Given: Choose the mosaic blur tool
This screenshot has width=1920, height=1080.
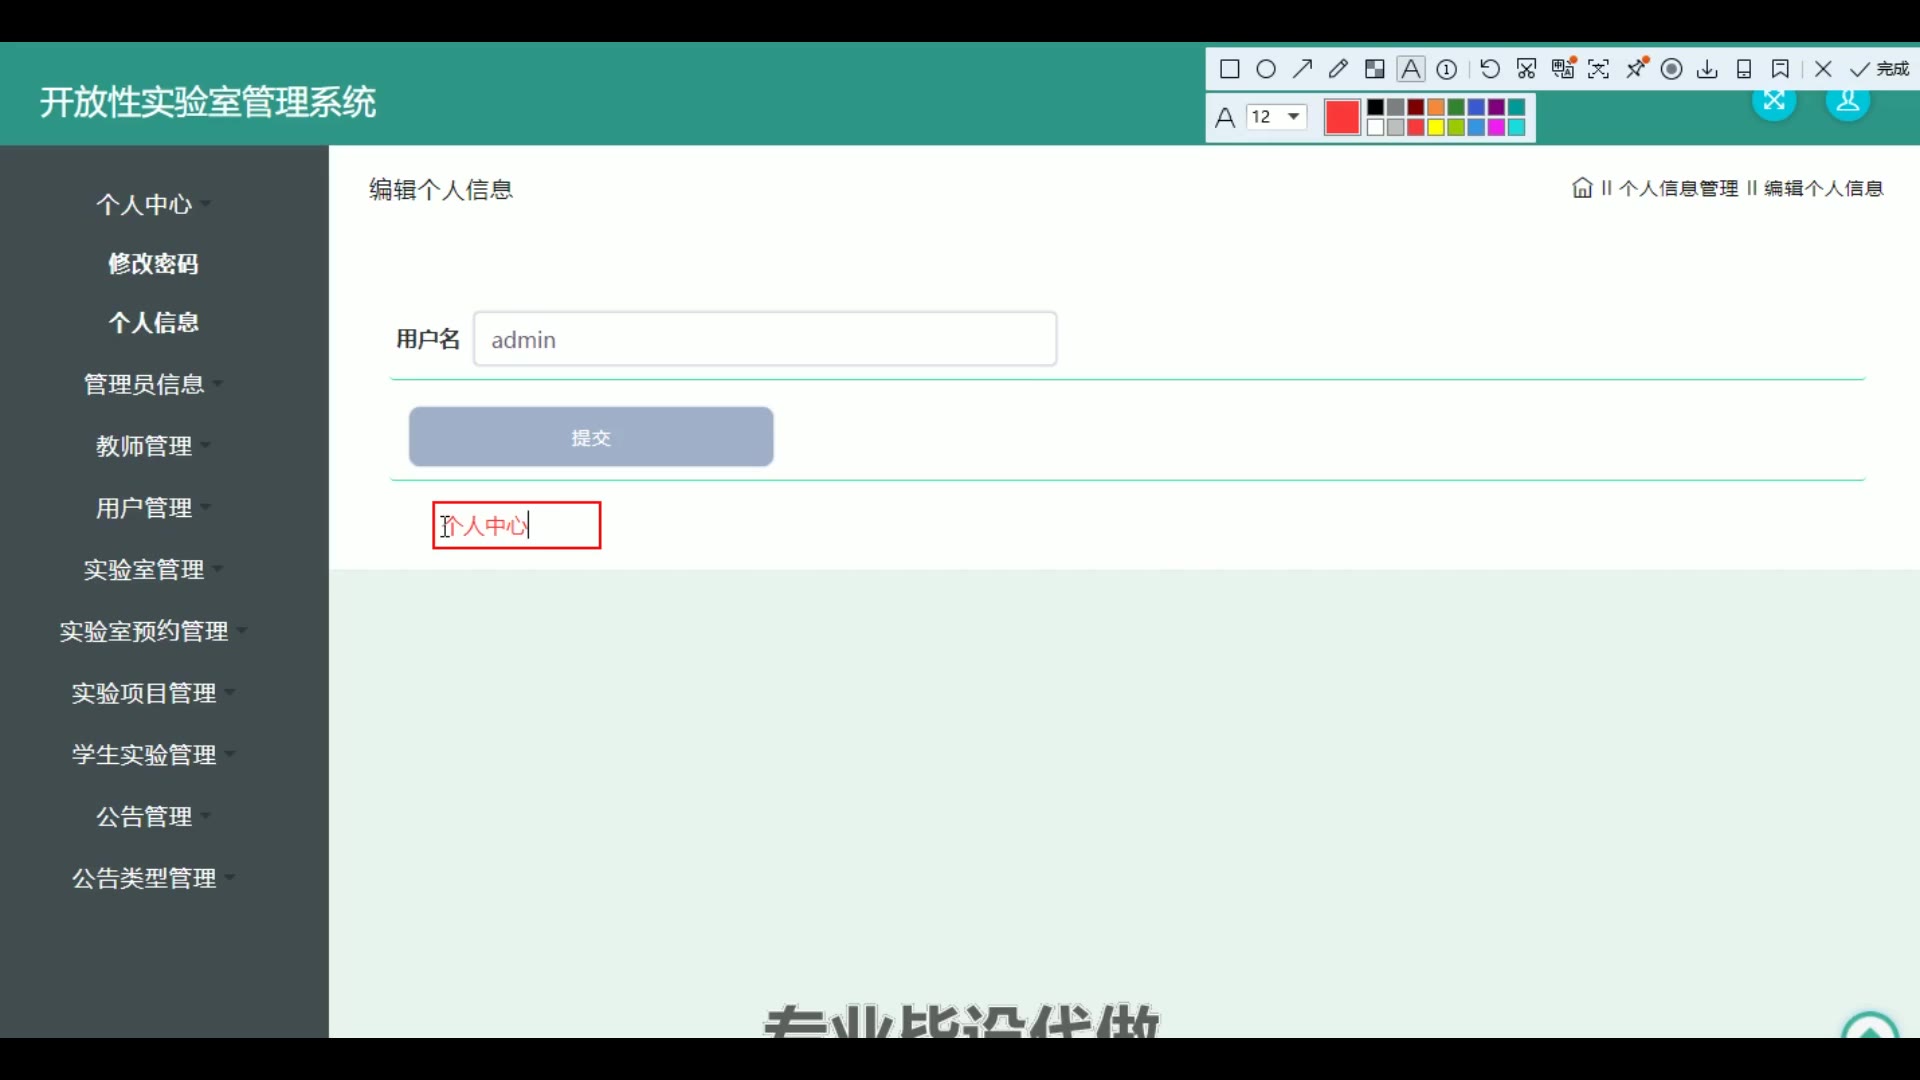Looking at the screenshot, I should [1375, 69].
